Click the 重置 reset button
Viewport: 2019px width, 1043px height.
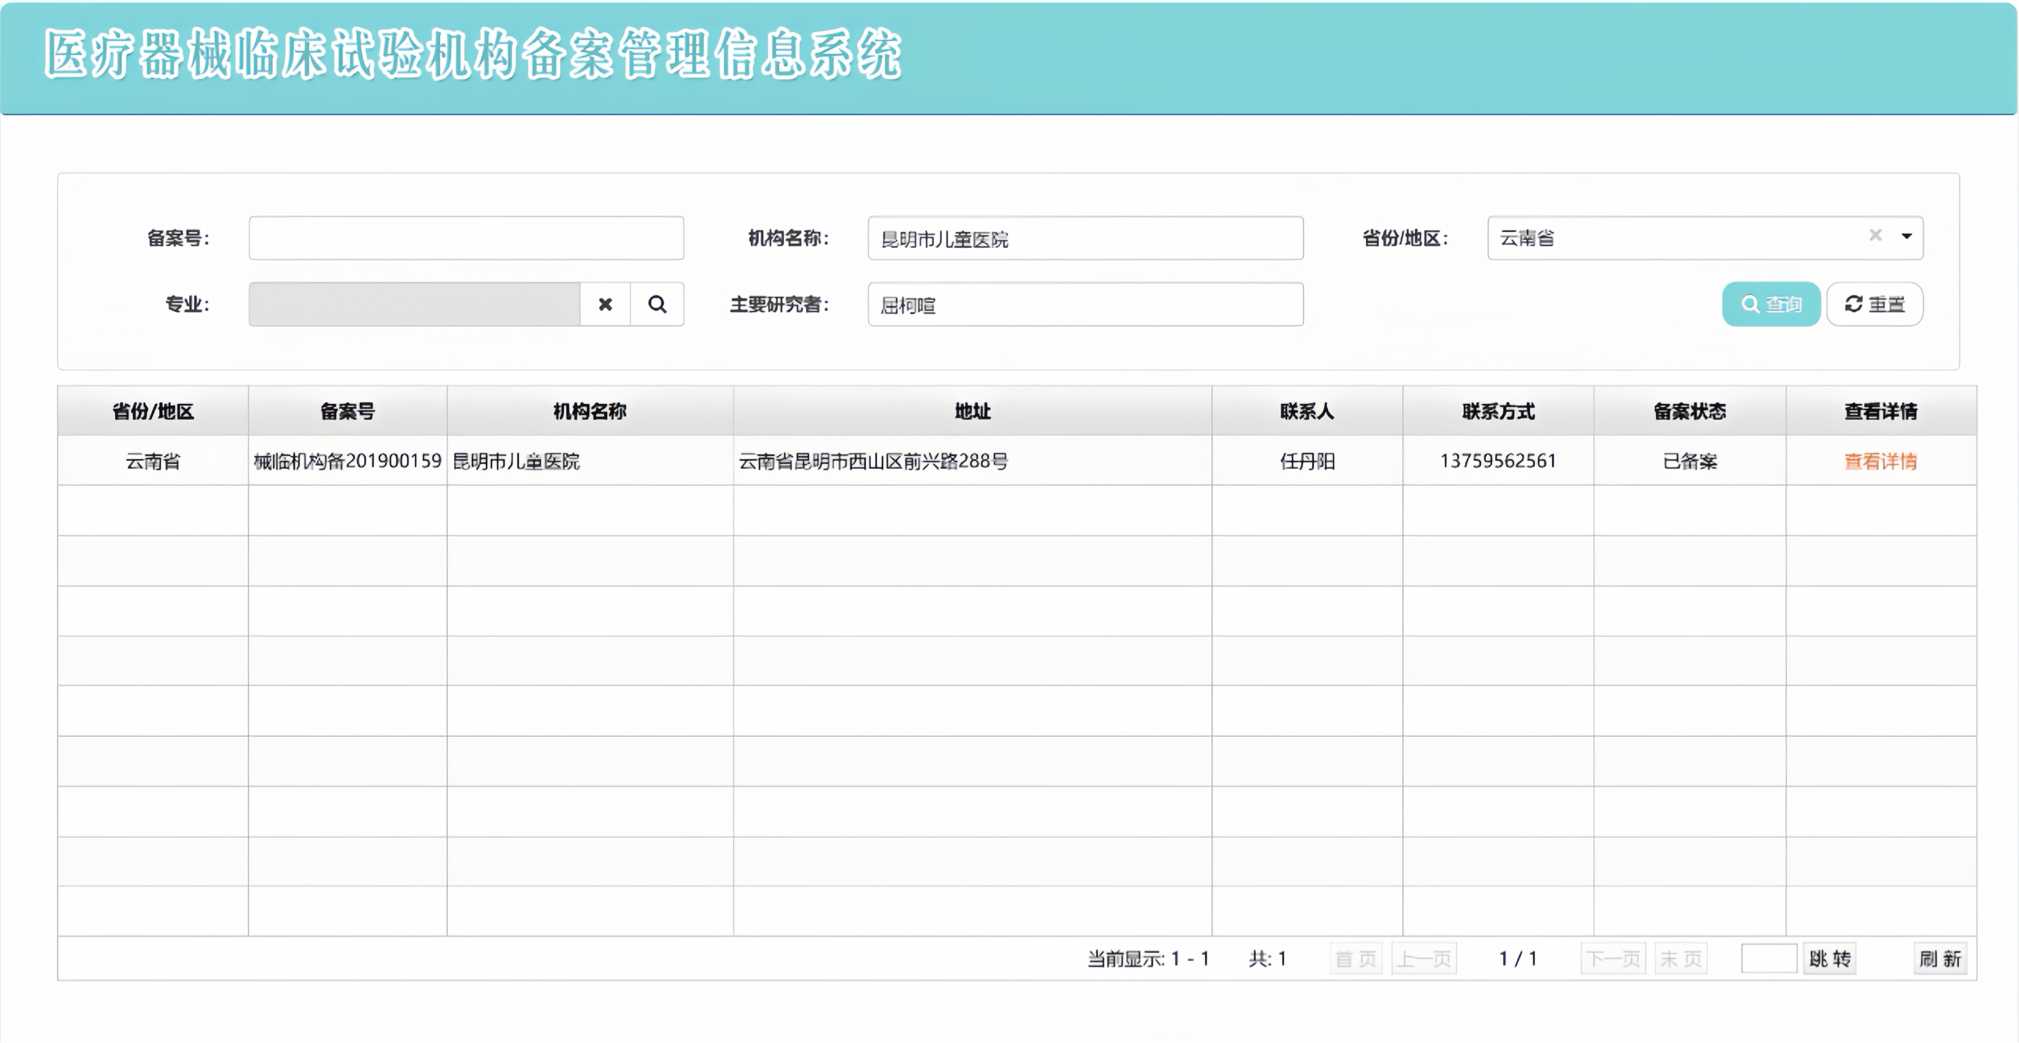click(1874, 304)
